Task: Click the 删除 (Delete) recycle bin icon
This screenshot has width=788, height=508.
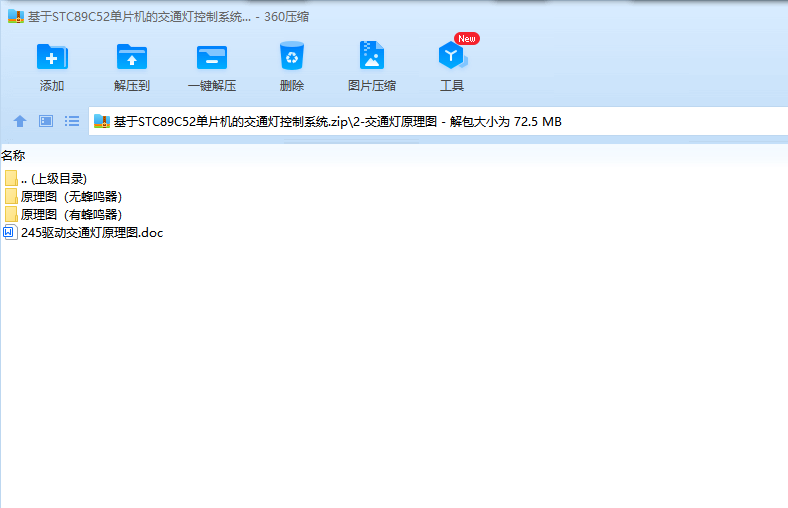Action: point(291,55)
